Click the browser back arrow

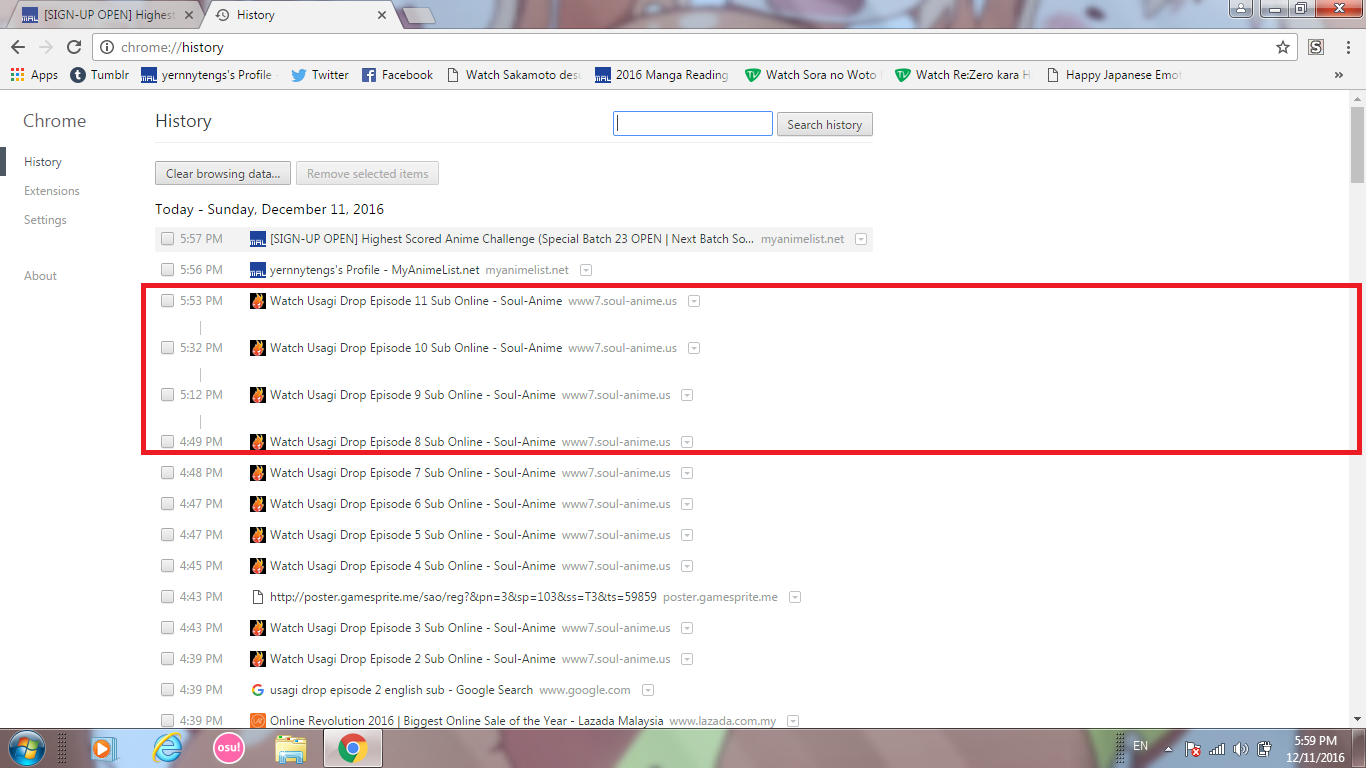tap(18, 47)
